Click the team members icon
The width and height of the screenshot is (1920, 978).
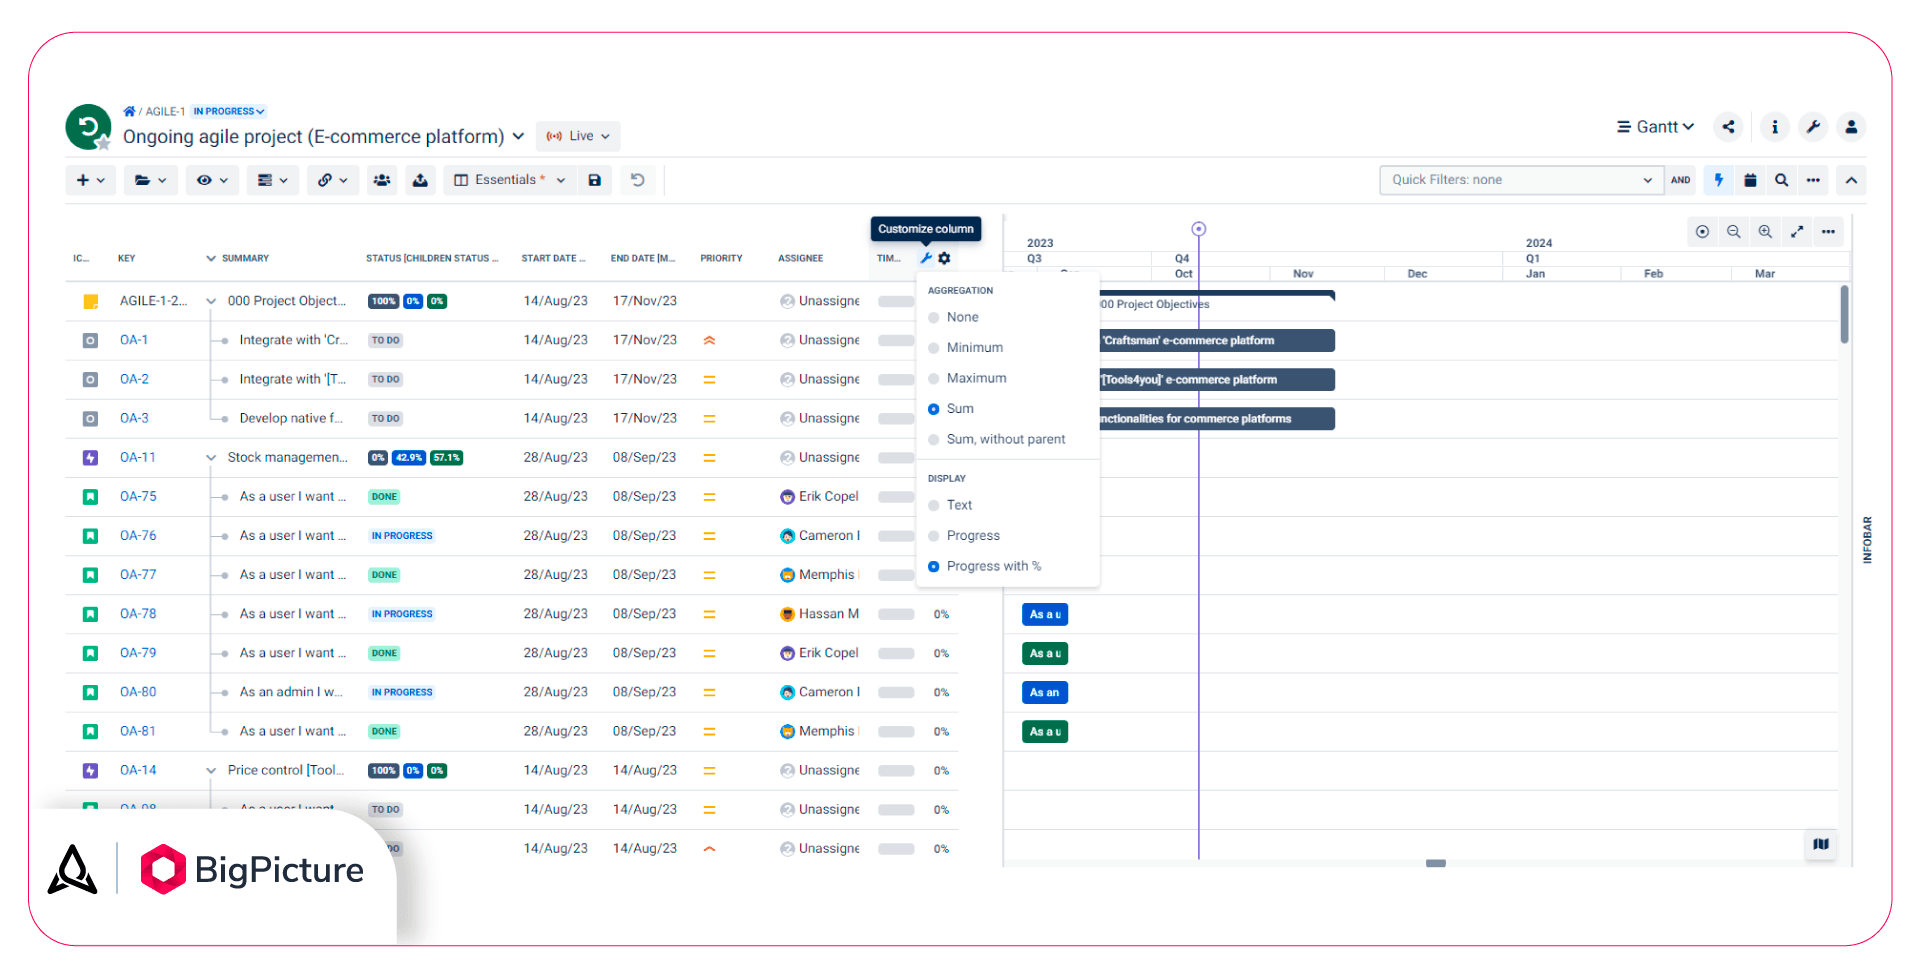pos(382,180)
